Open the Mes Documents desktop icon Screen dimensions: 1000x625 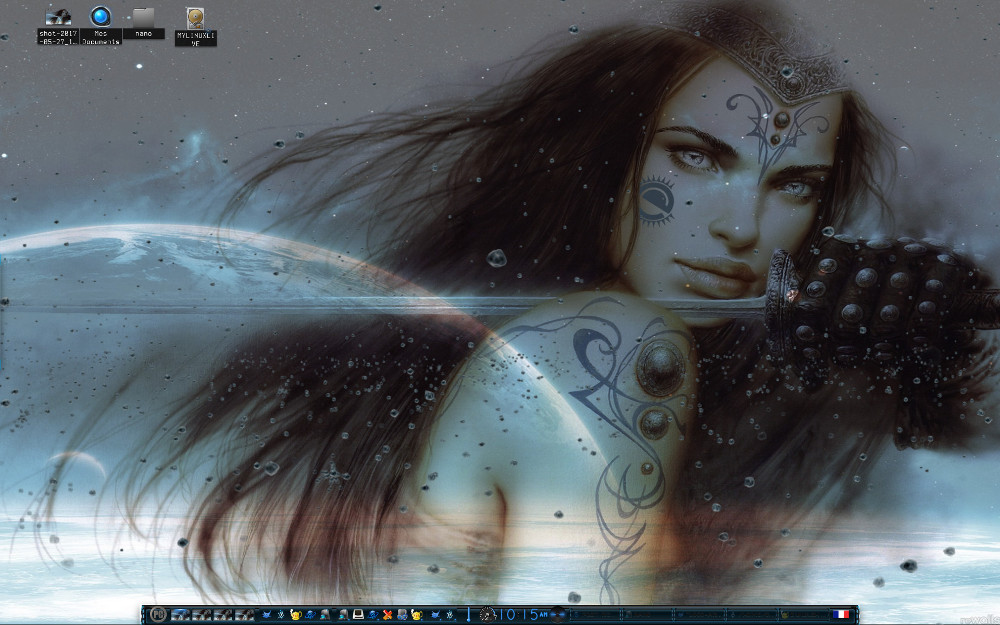(x=100, y=26)
